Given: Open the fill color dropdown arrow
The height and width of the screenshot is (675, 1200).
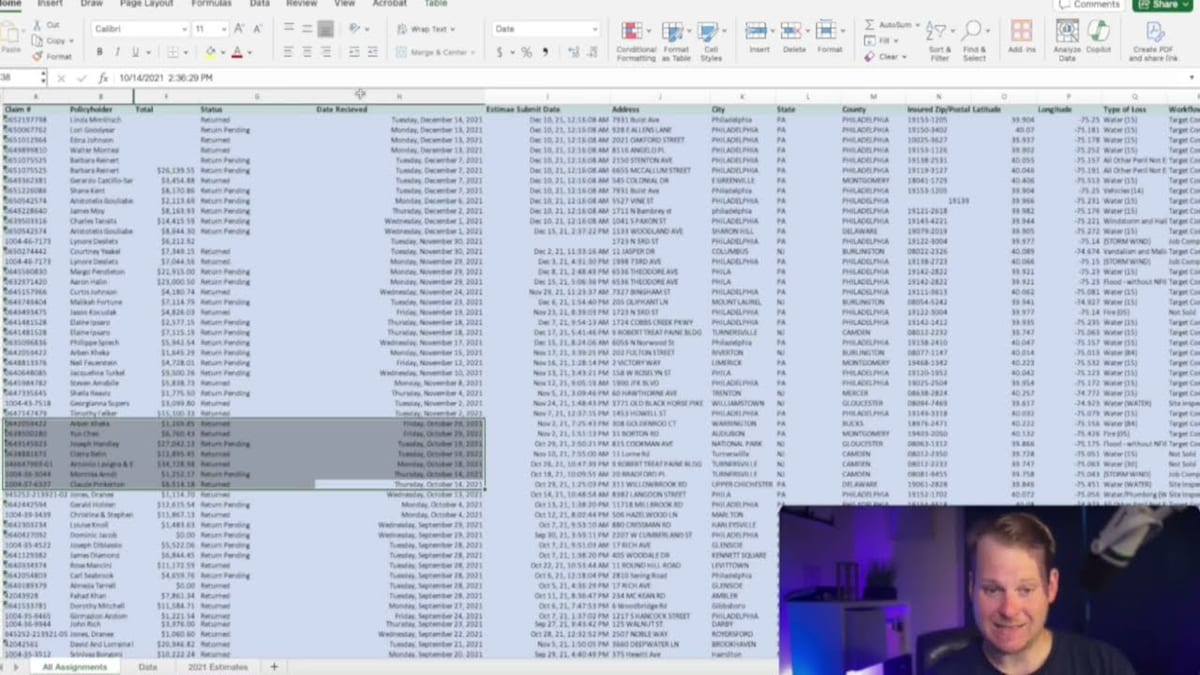Looking at the screenshot, I should click(222, 53).
